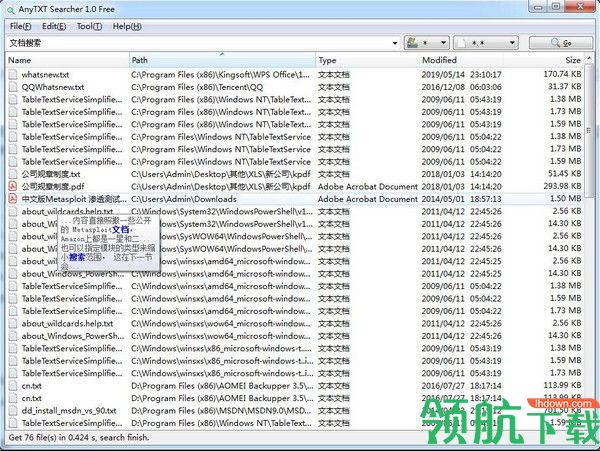Select the QQWhatsnew.txt file name
600x451 pixels.
click(53, 87)
